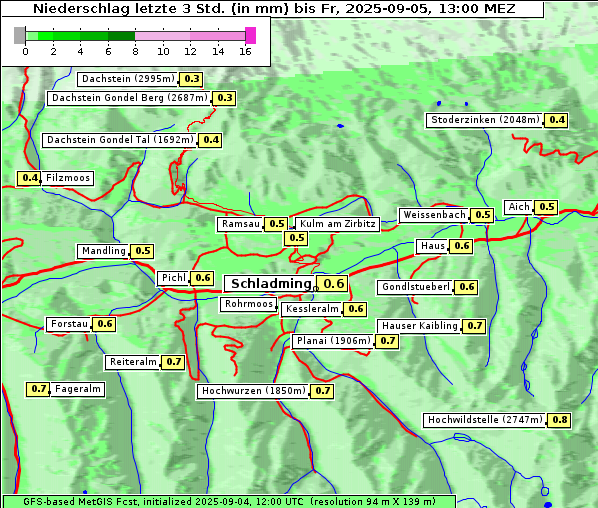Click the GFS-based MetGIS forecast footer text
598x508 pixels.
229,502
